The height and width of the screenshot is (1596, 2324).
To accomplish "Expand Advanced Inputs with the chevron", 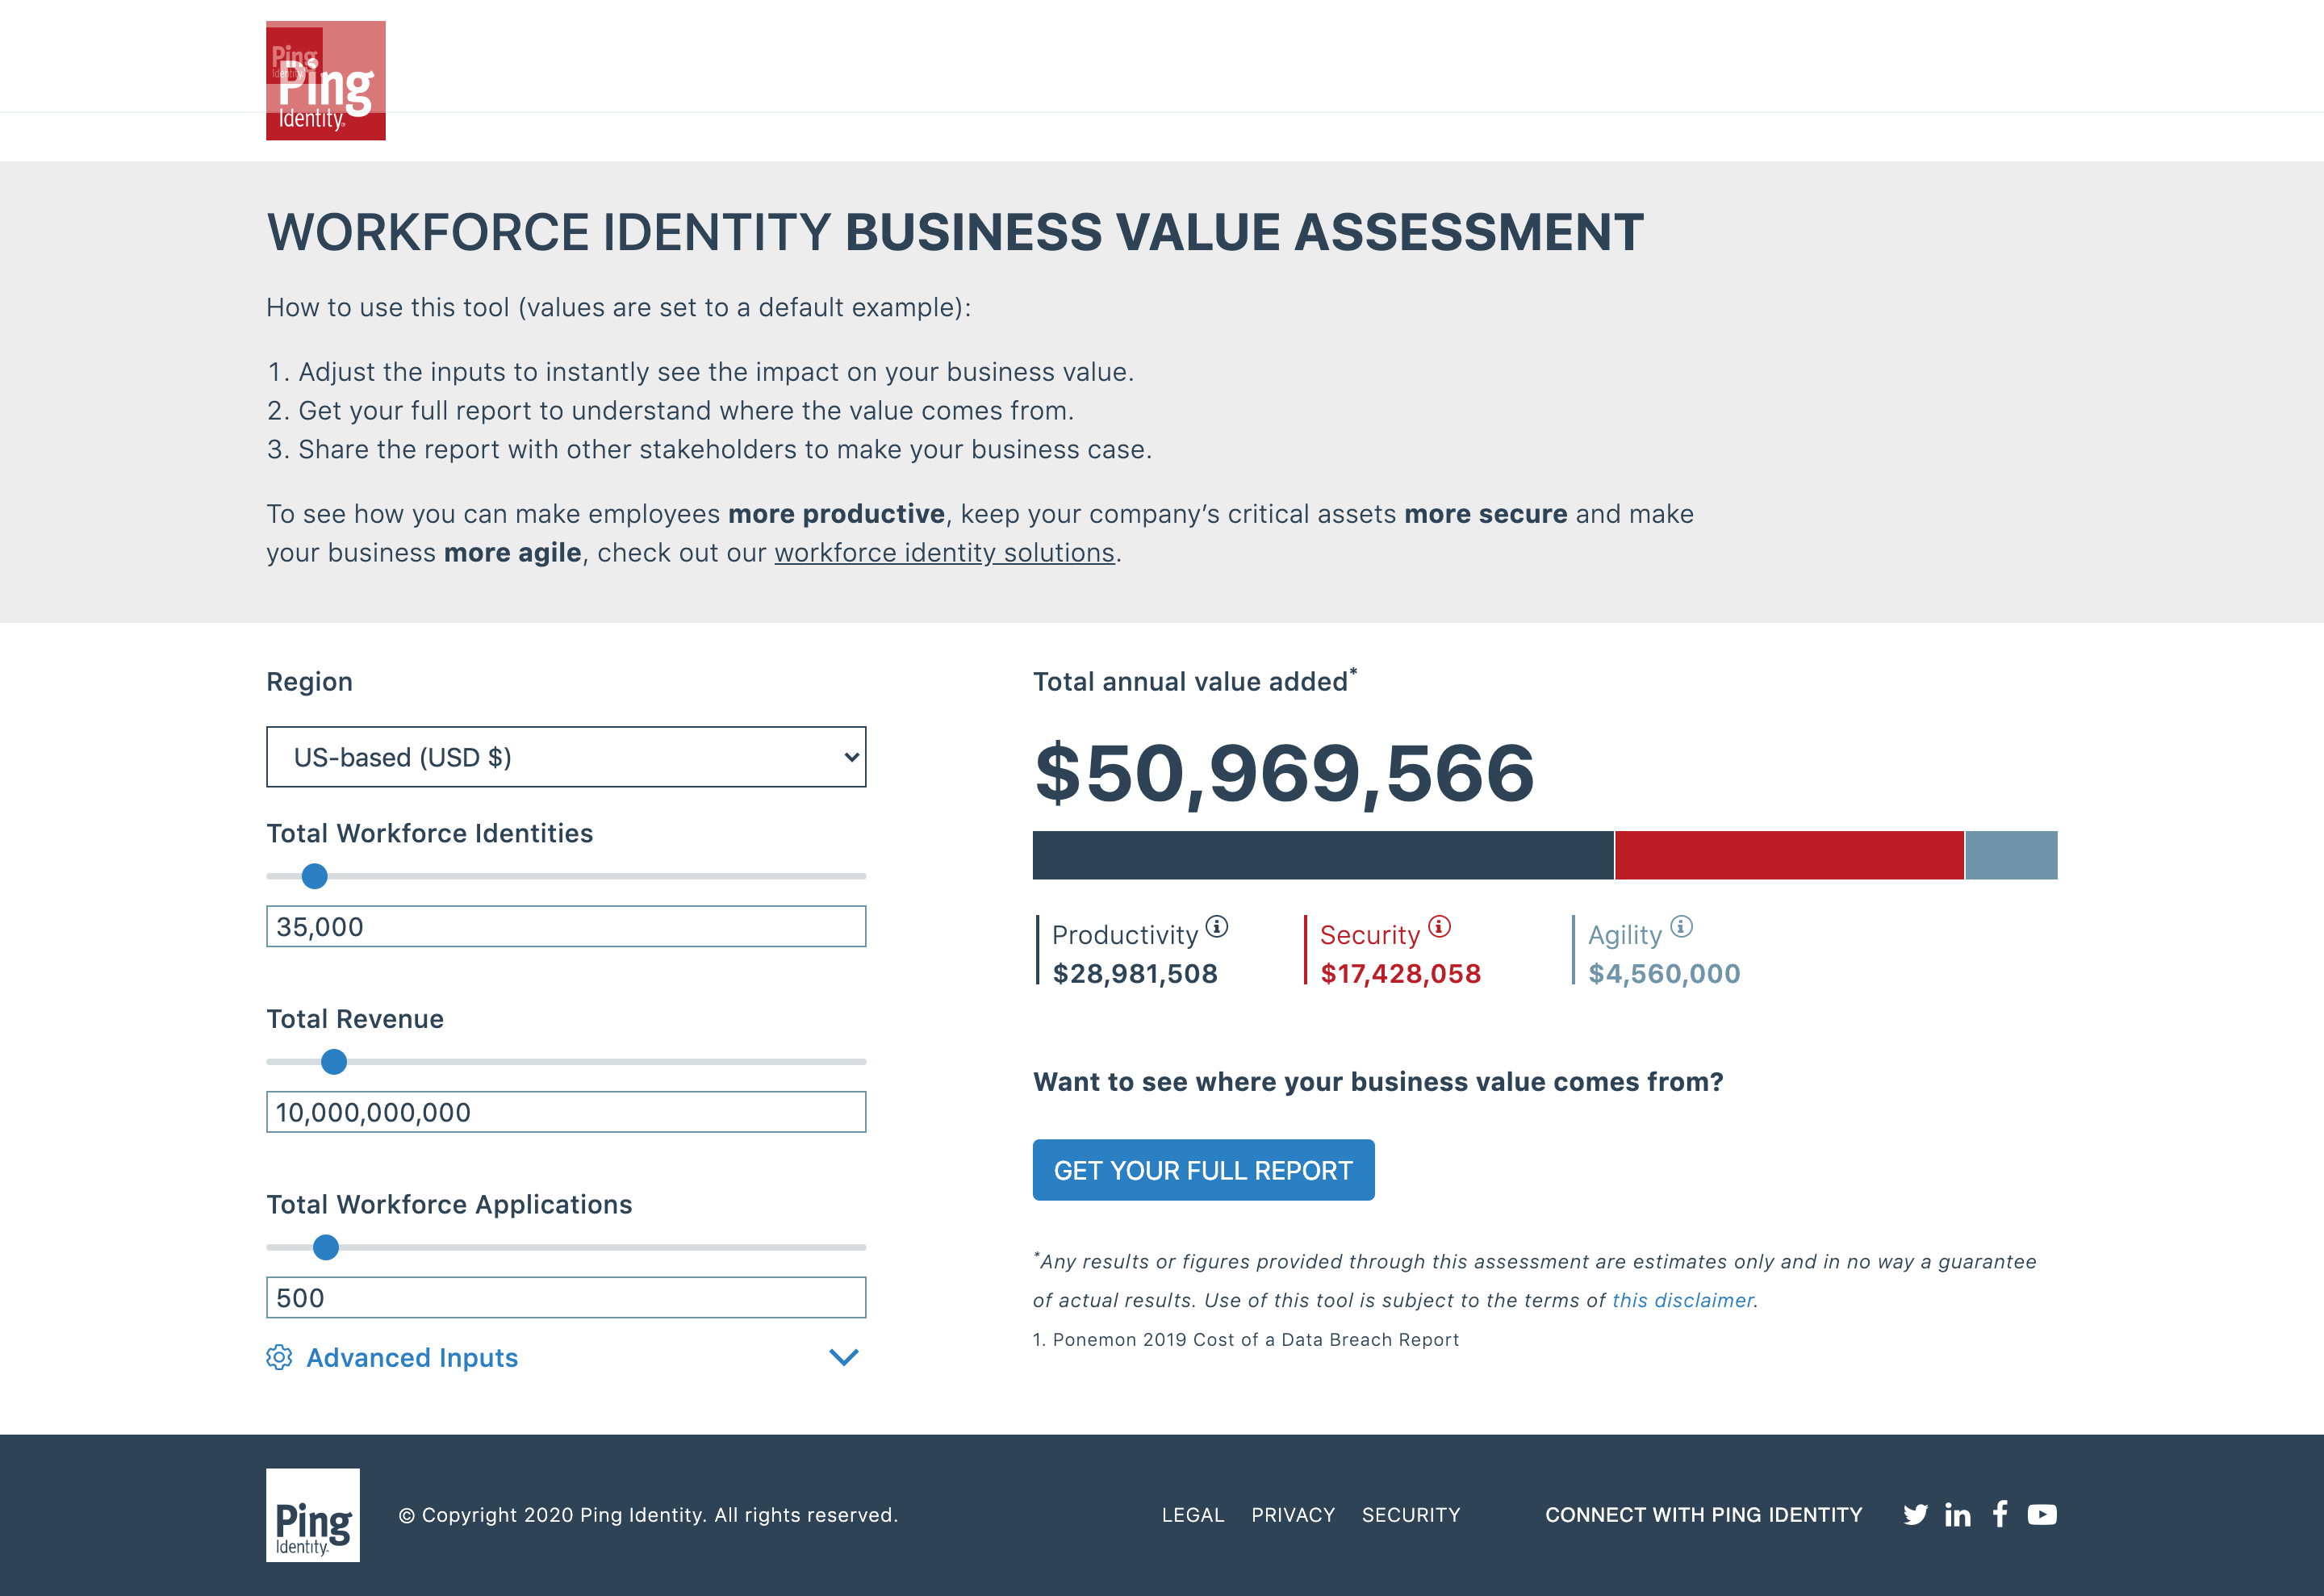I will pos(844,1357).
